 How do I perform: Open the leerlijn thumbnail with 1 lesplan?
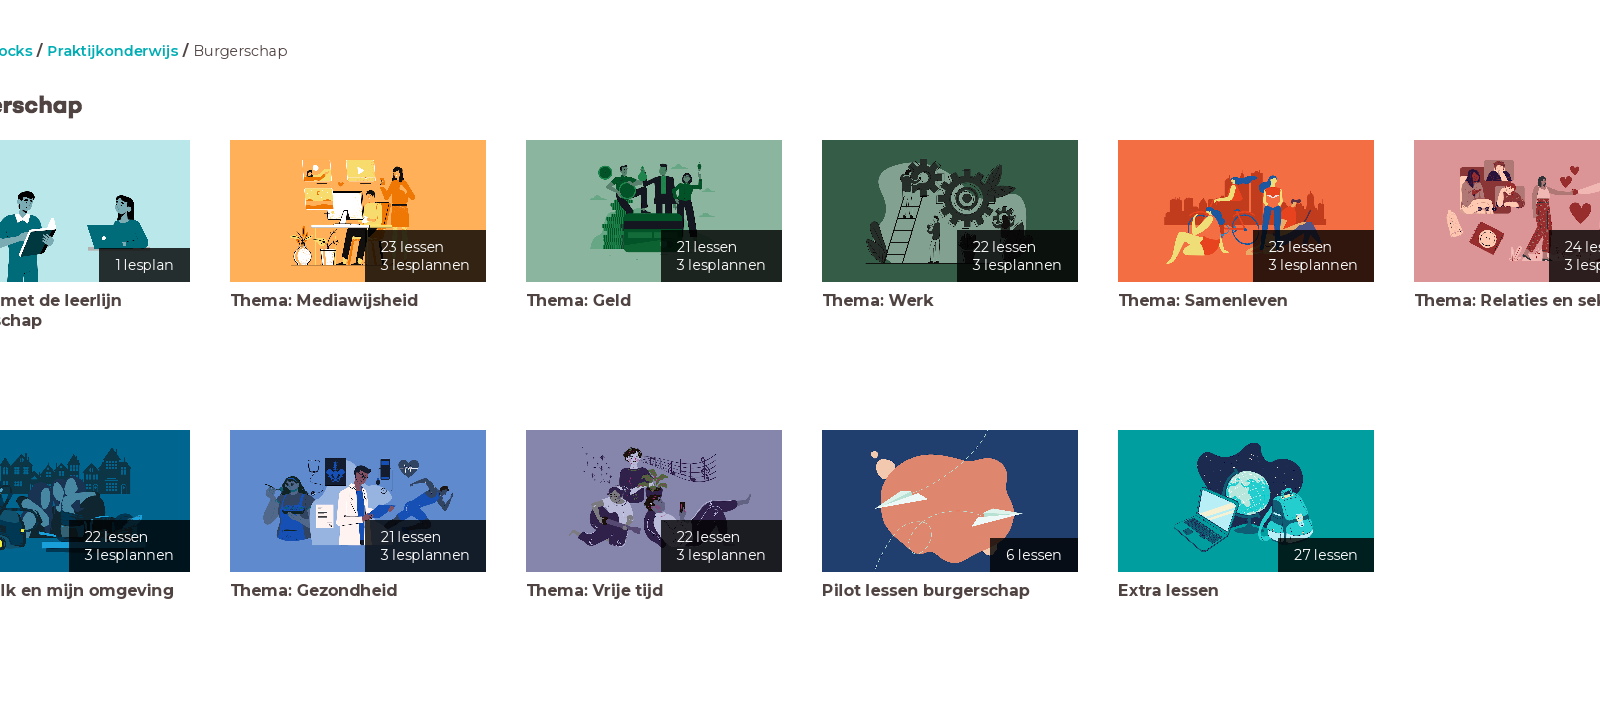tap(95, 211)
